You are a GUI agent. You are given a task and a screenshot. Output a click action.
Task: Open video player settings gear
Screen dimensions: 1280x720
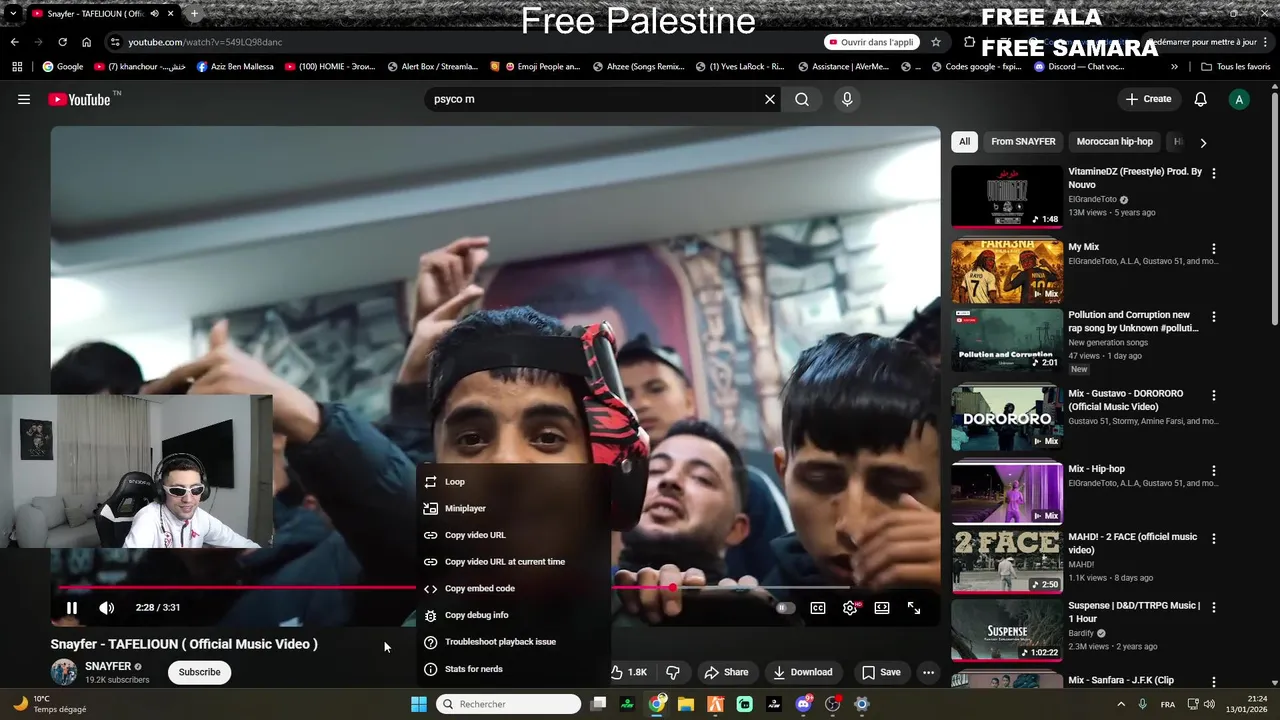coord(850,607)
